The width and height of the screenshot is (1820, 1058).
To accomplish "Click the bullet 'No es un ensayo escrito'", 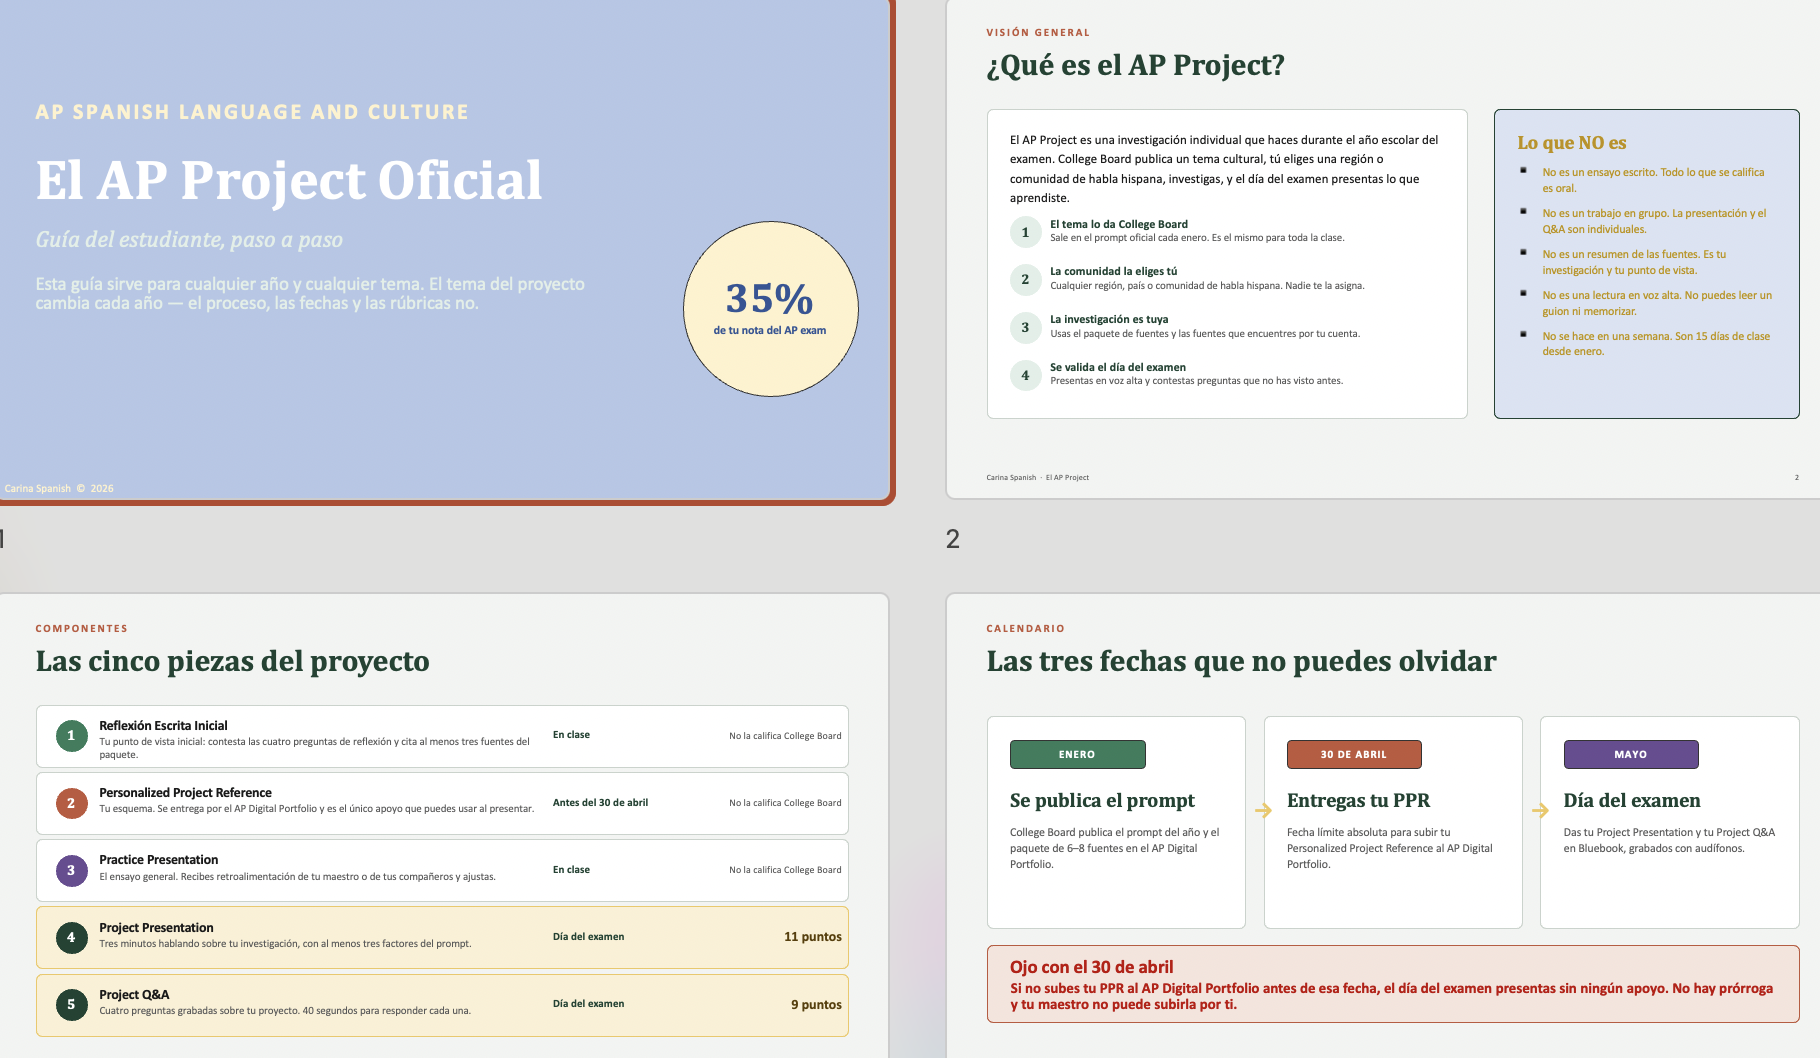I will (x=1654, y=180).
